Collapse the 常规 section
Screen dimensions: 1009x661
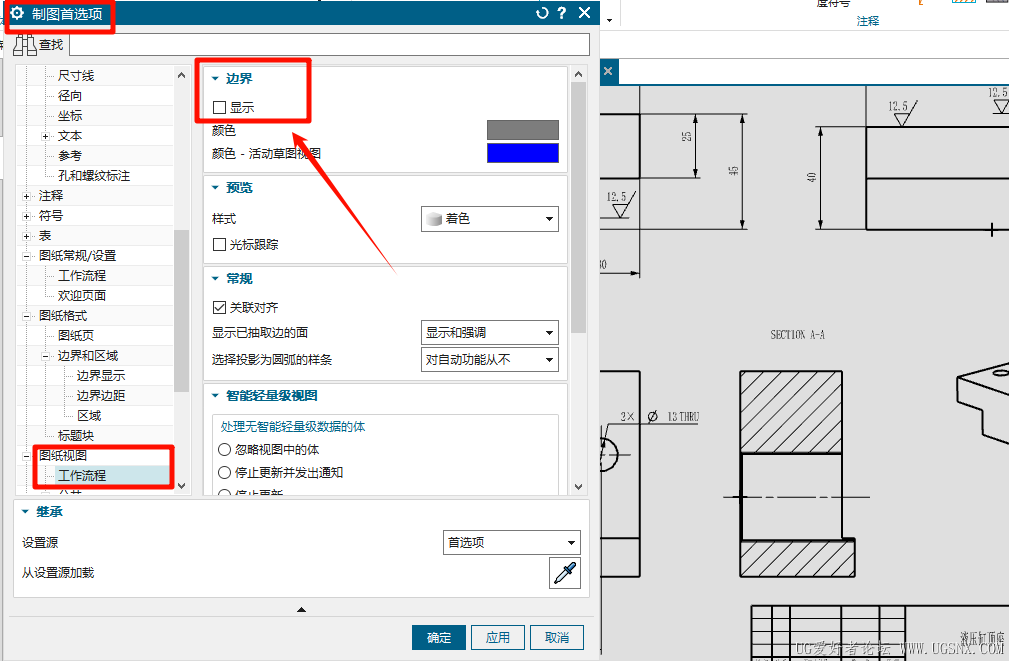(216, 279)
